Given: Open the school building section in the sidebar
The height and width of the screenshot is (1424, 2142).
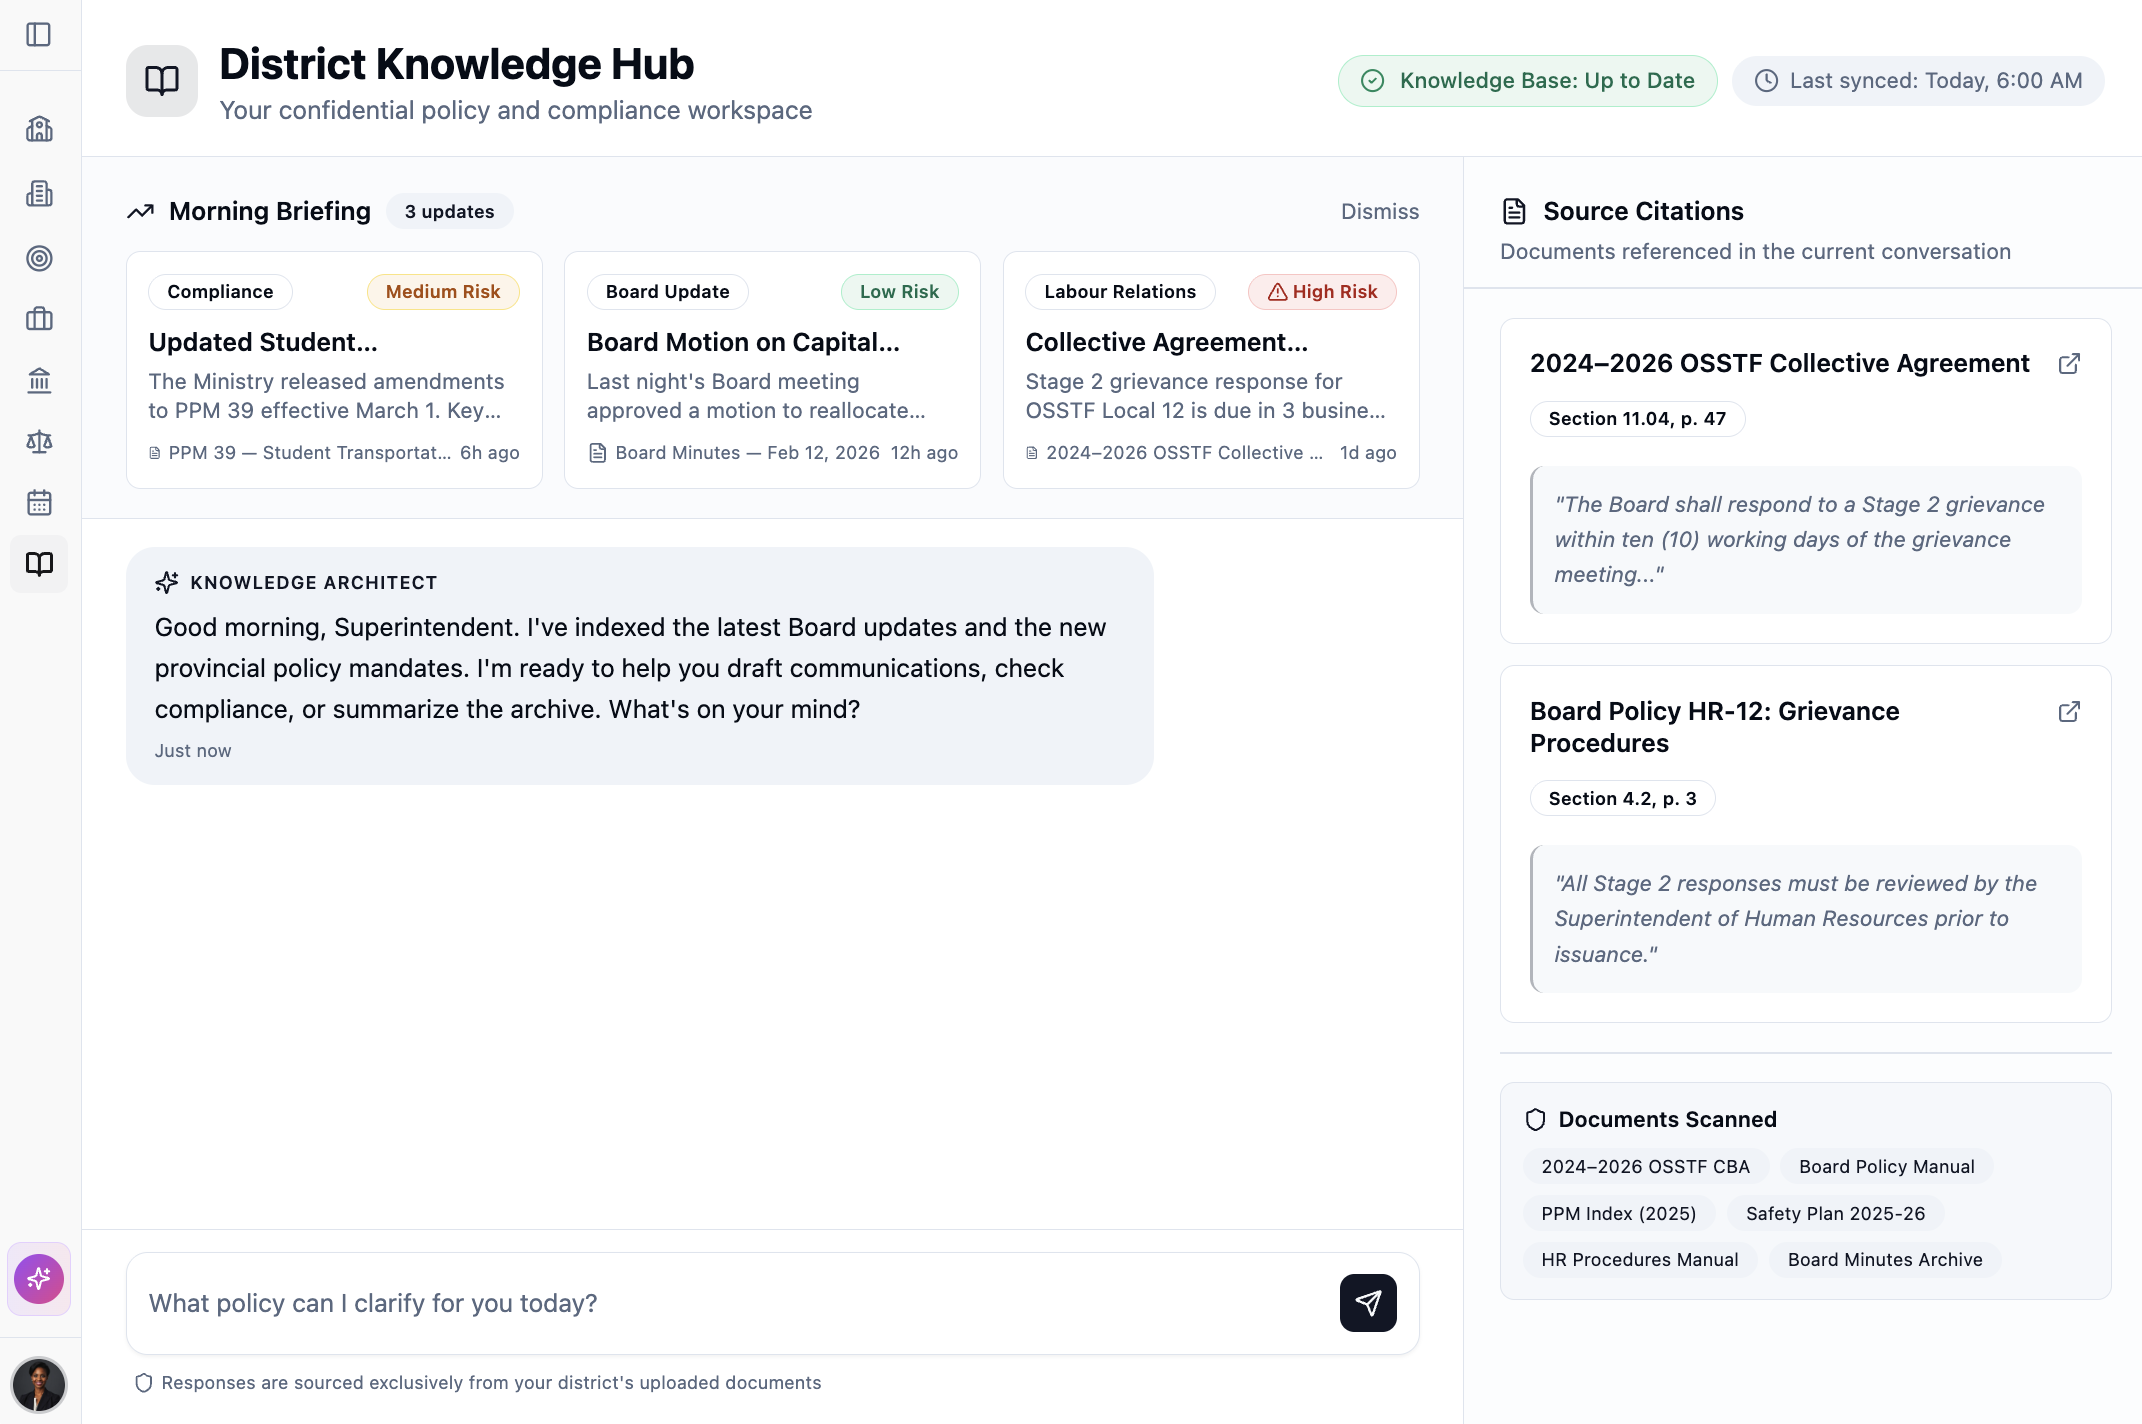Looking at the screenshot, I should (x=39, y=128).
